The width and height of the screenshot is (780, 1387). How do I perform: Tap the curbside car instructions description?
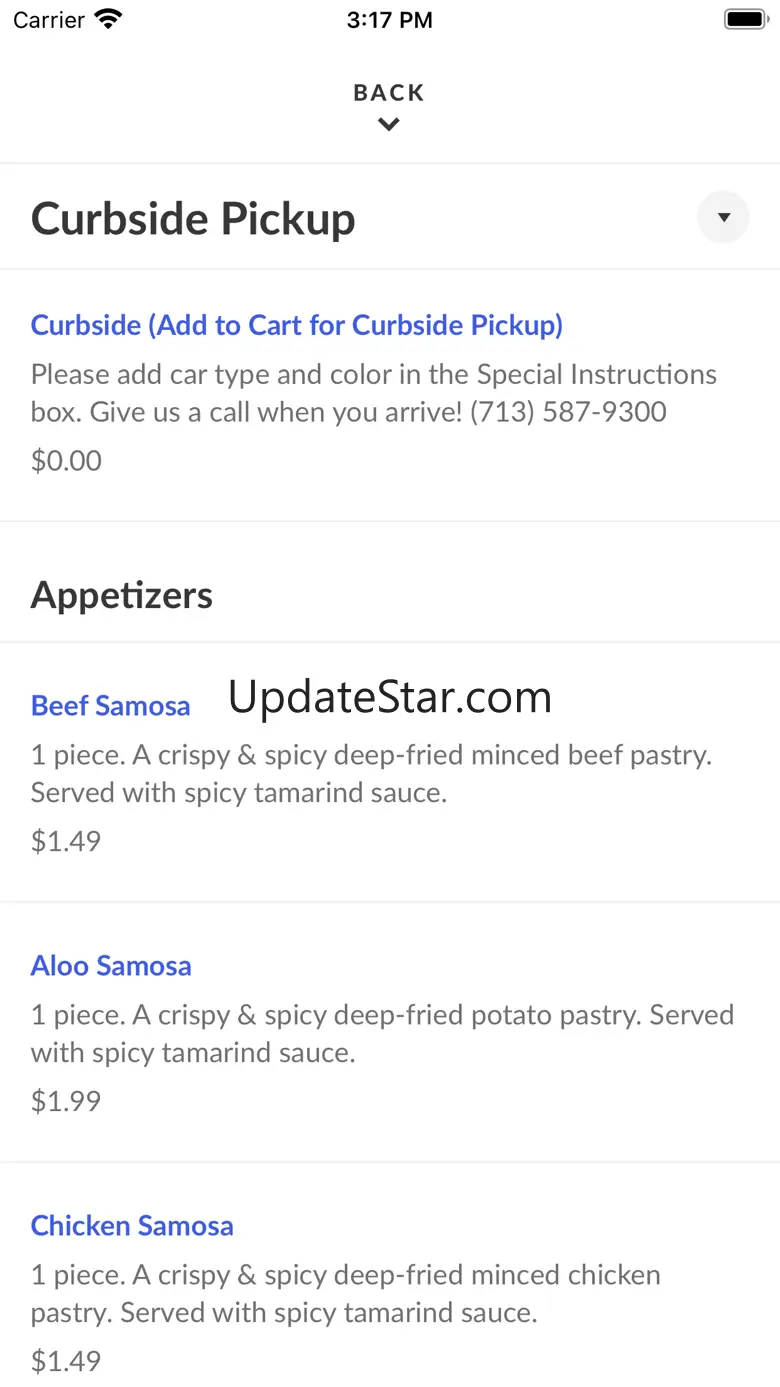374,393
